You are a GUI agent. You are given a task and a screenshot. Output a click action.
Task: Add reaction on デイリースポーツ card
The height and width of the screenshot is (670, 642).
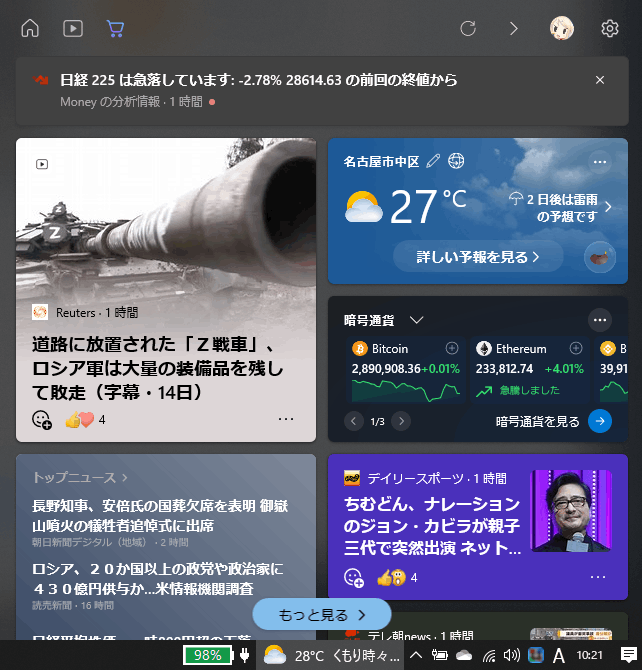(354, 578)
